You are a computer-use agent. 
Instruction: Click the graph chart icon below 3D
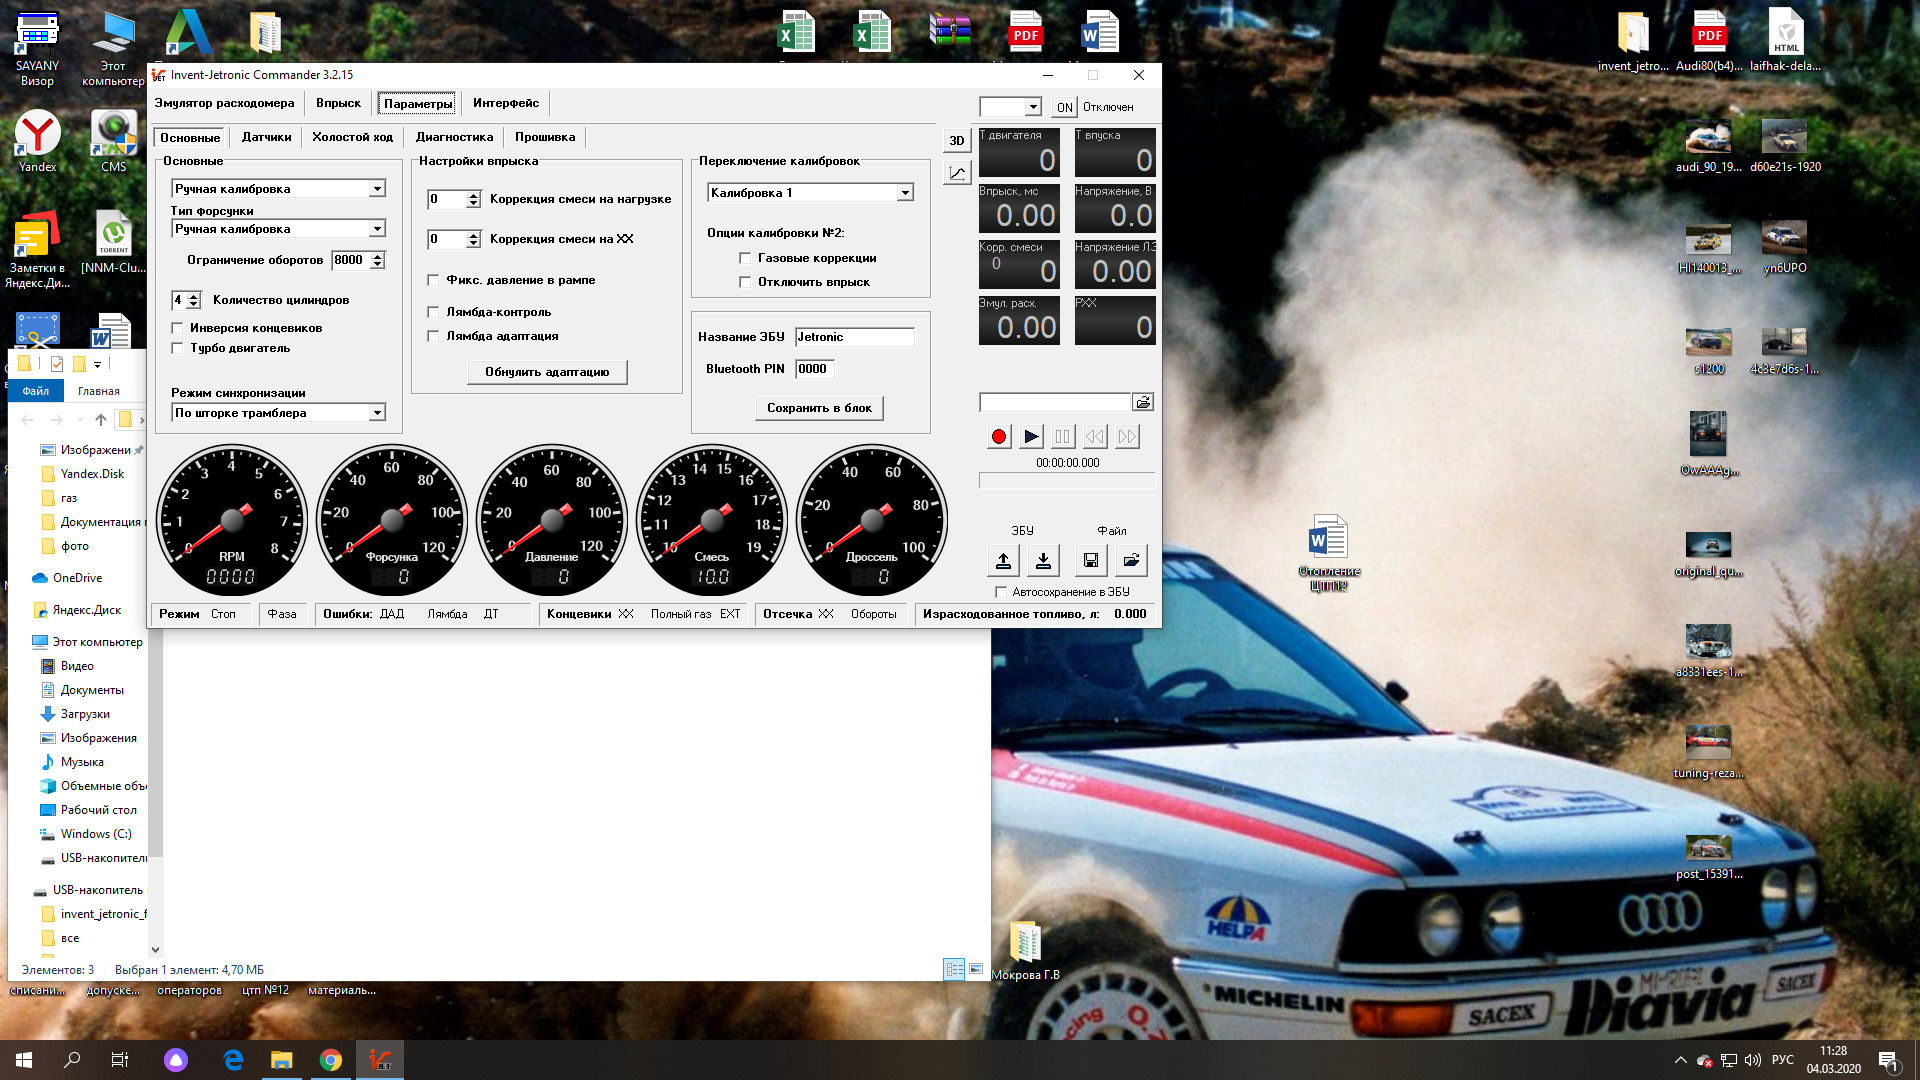tap(957, 173)
